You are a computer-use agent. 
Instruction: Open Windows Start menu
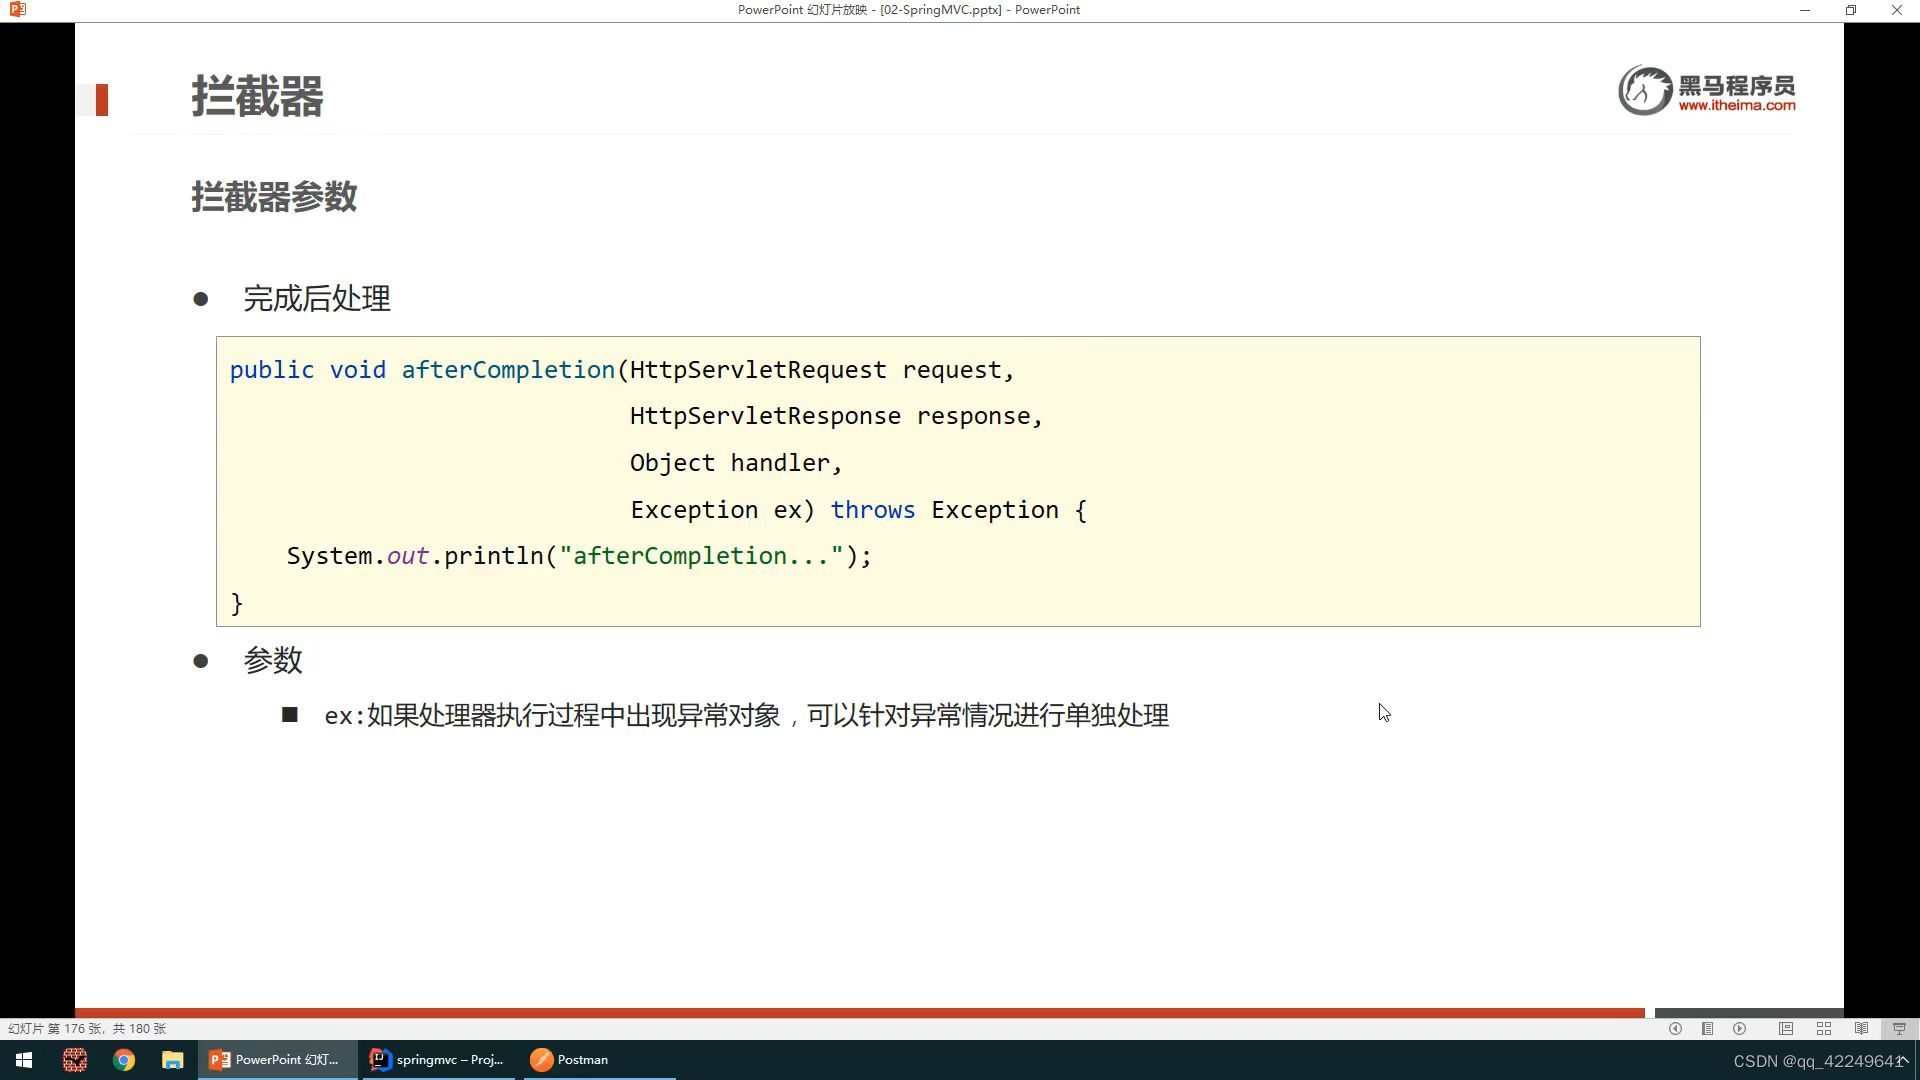pos(24,1060)
